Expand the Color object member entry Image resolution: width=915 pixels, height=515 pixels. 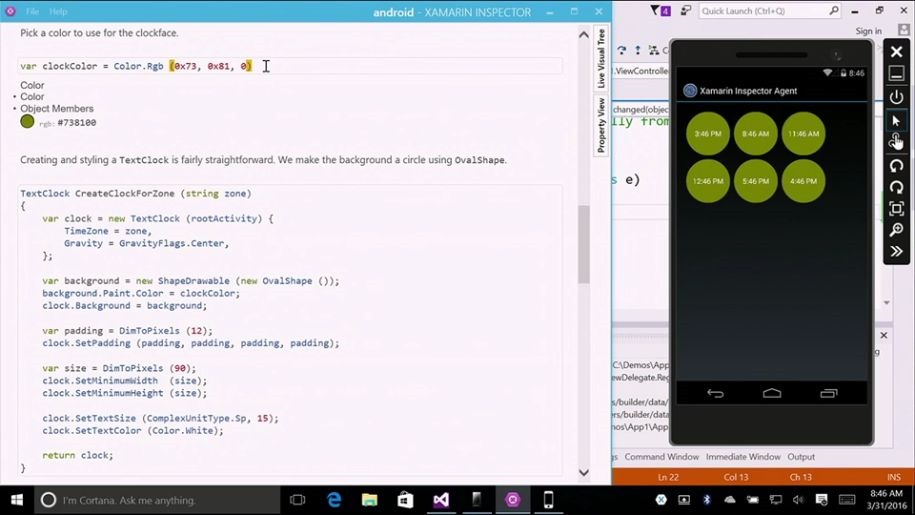click(x=32, y=97)
